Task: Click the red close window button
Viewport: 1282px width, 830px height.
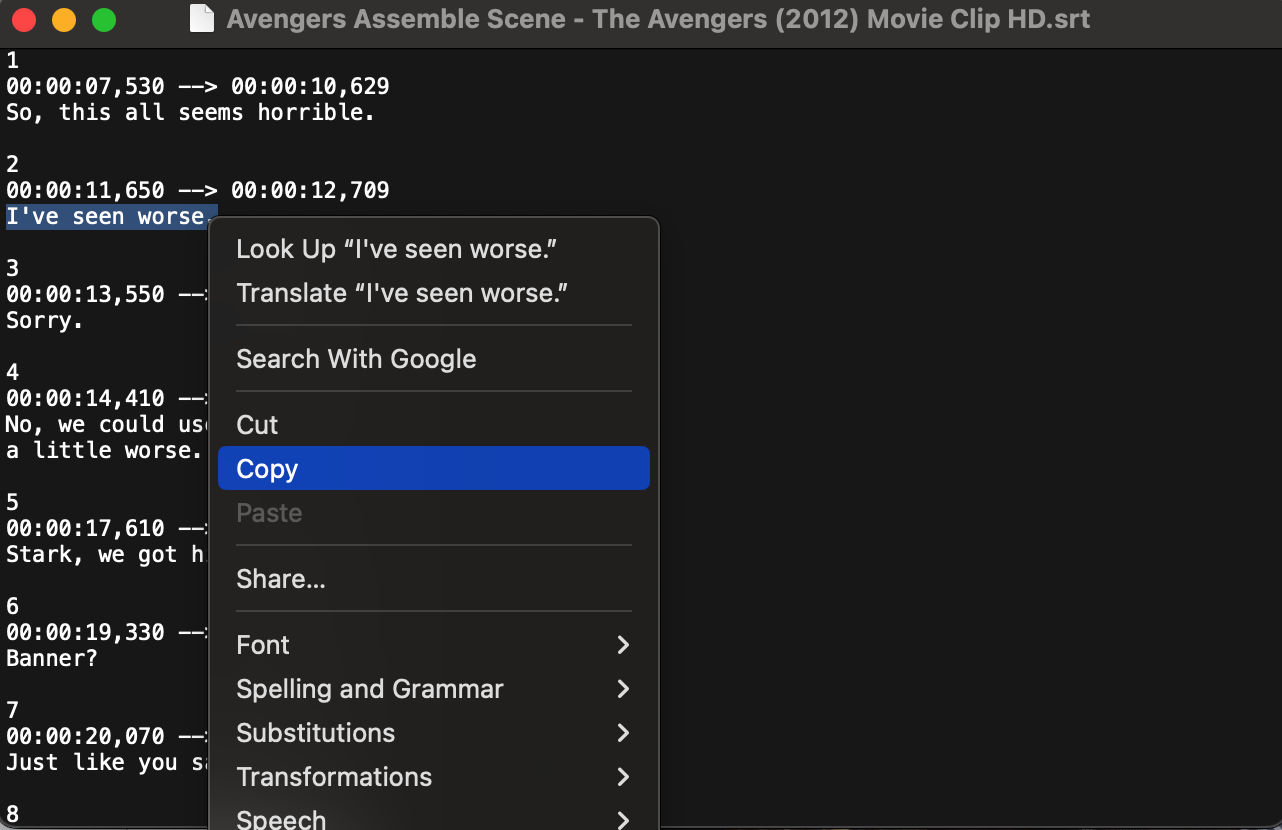Action: point(24,19)
